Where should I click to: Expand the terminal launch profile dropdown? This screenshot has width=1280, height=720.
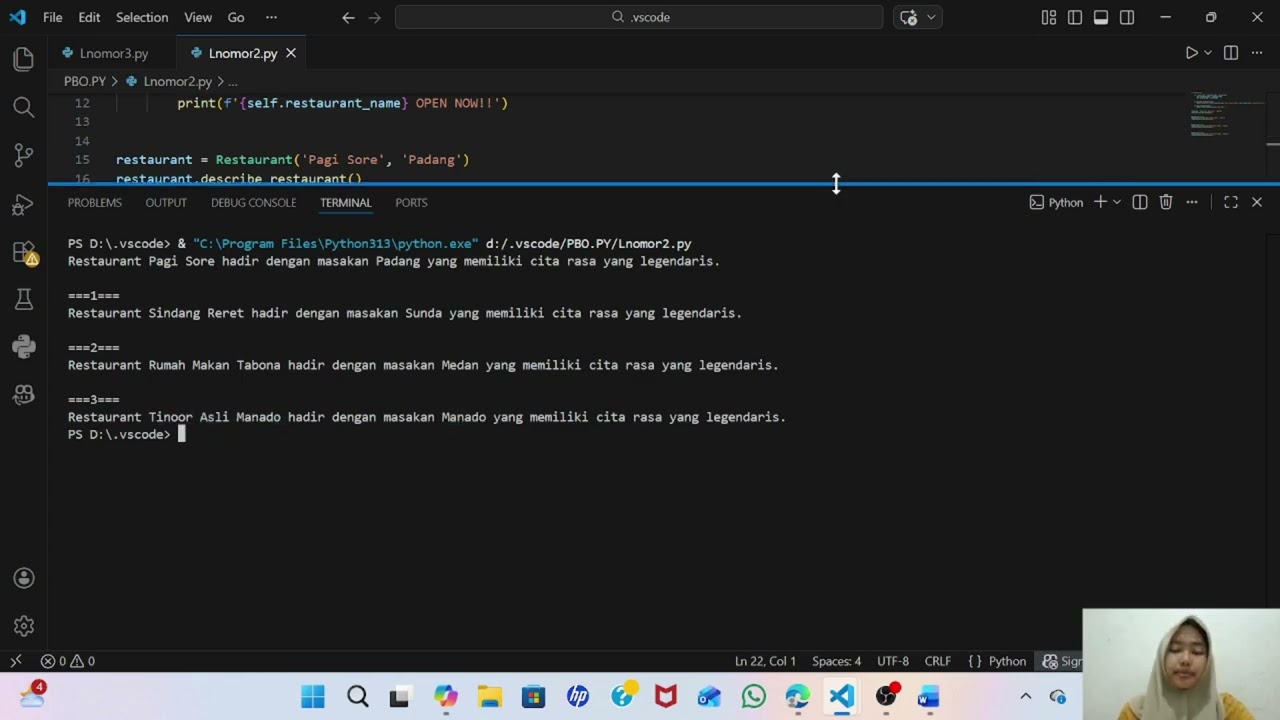pos(1117,202)
